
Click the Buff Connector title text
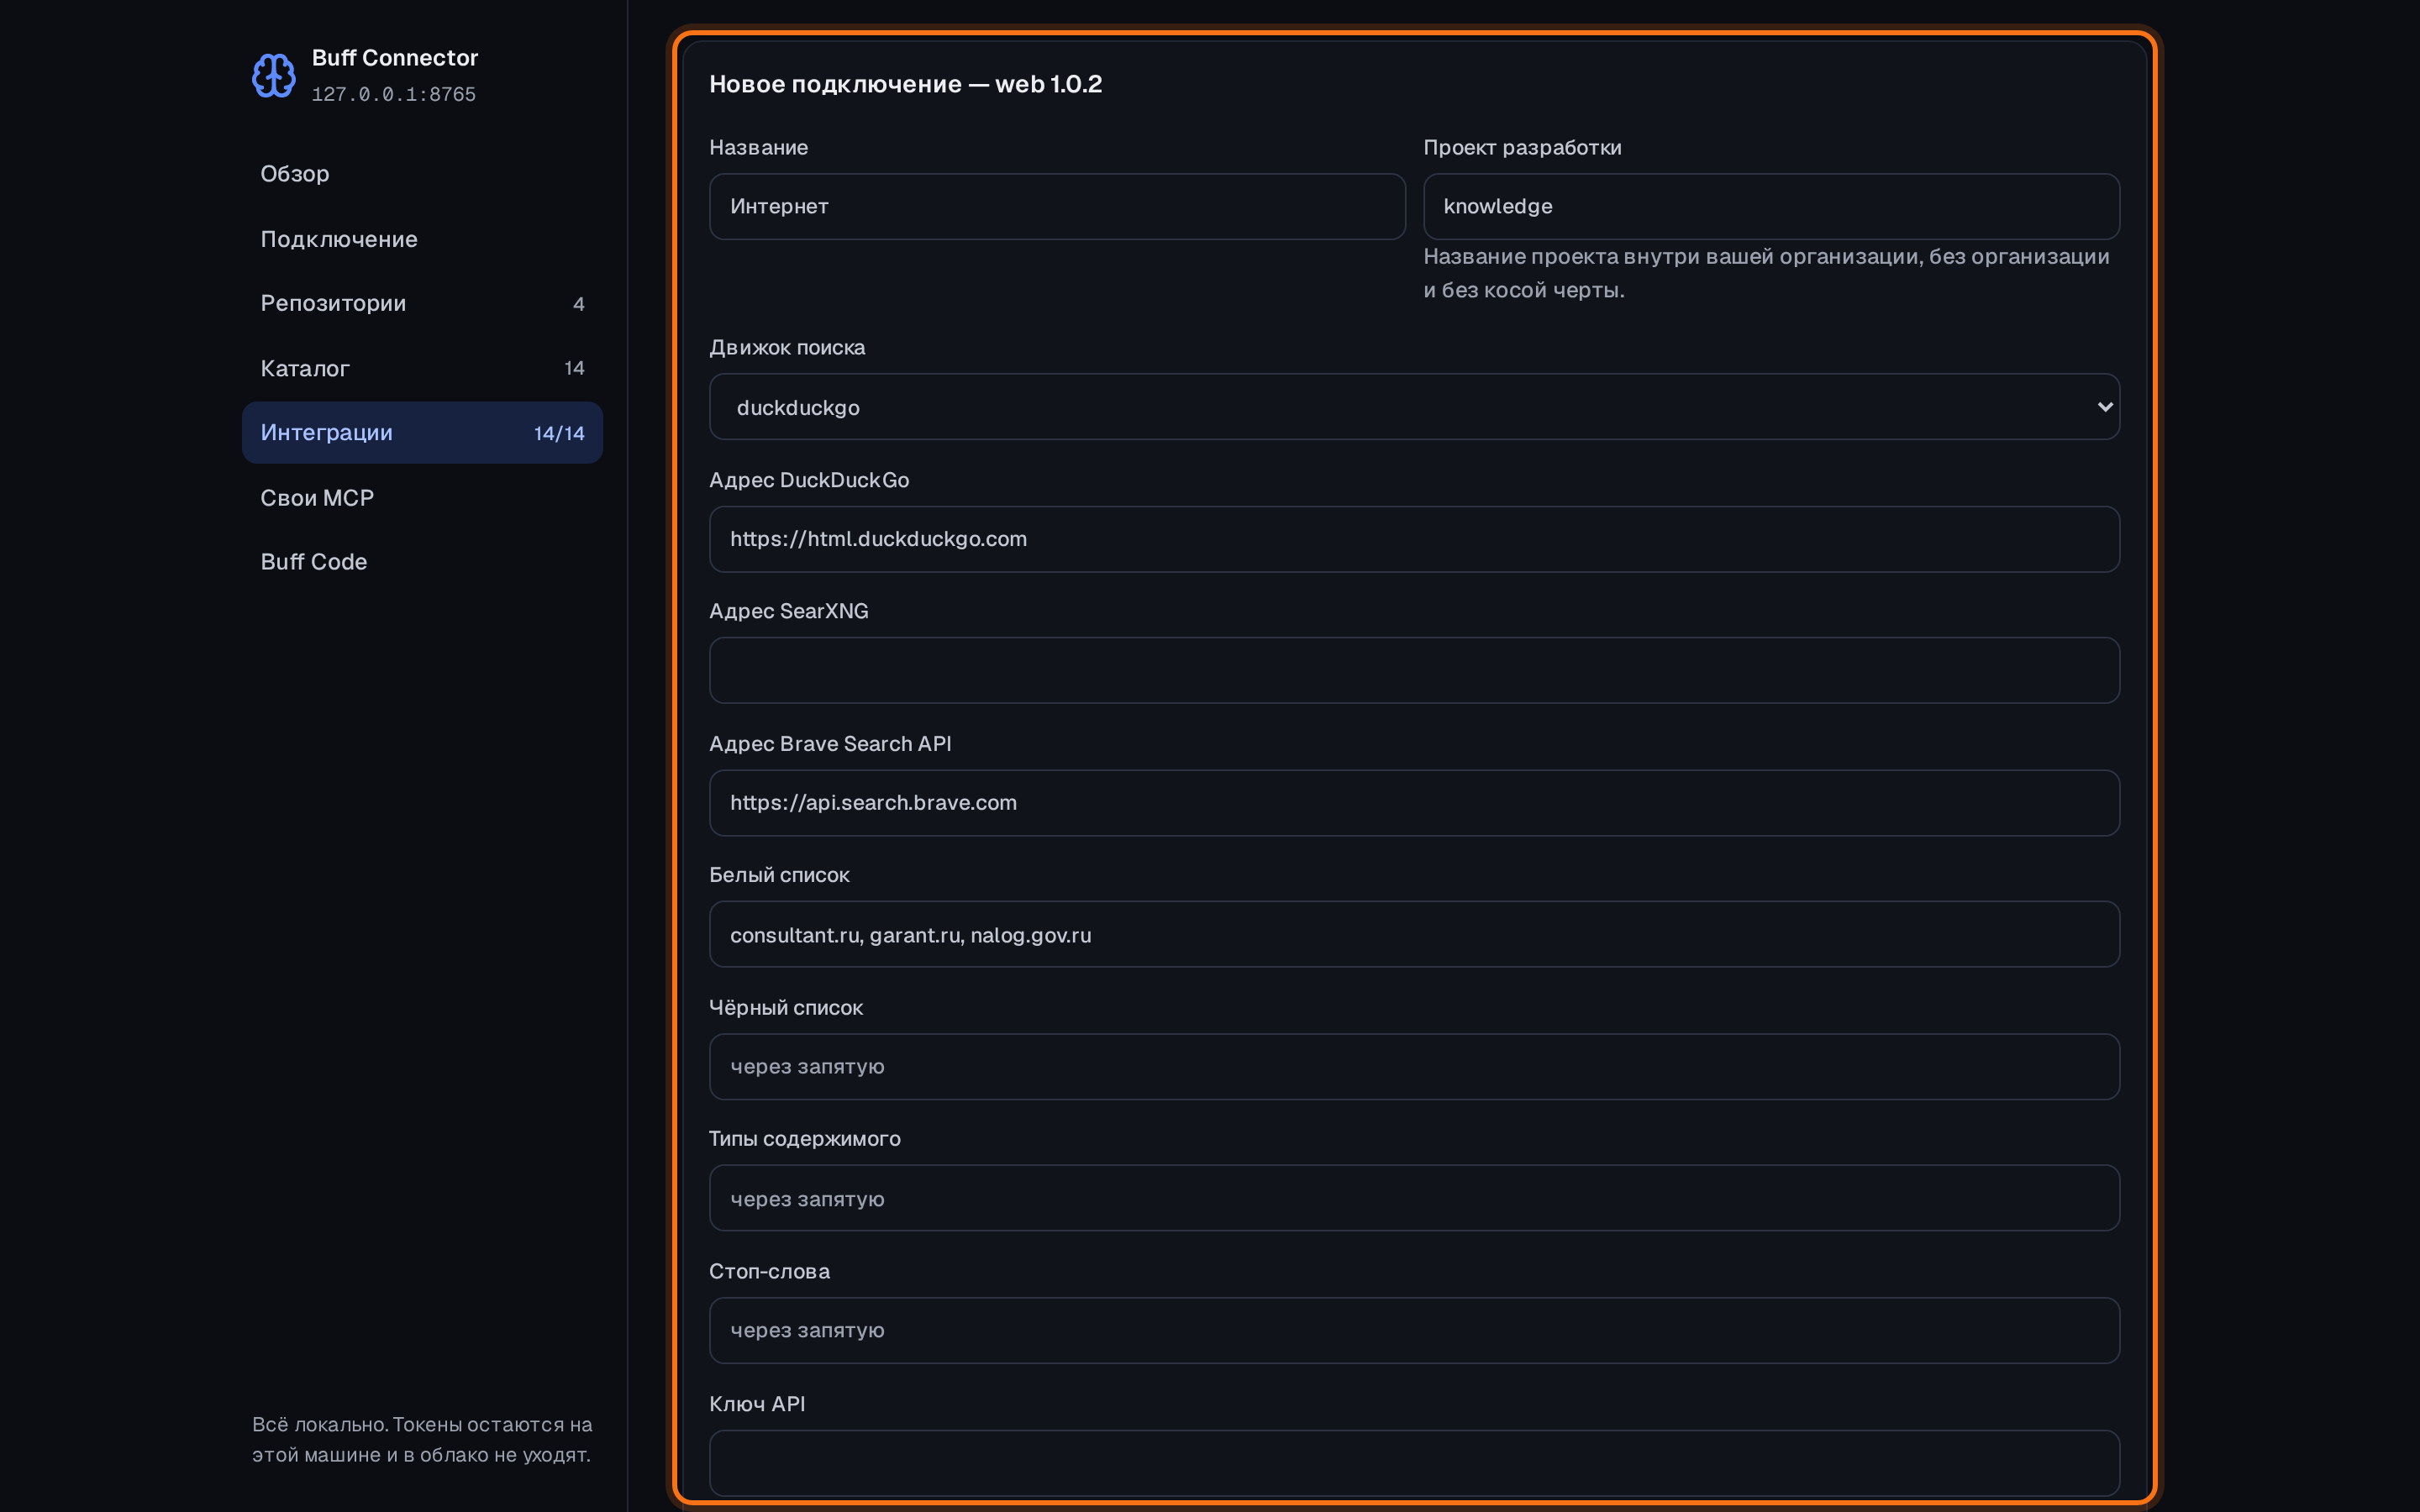pyautogui.click(x=395, y=58)
